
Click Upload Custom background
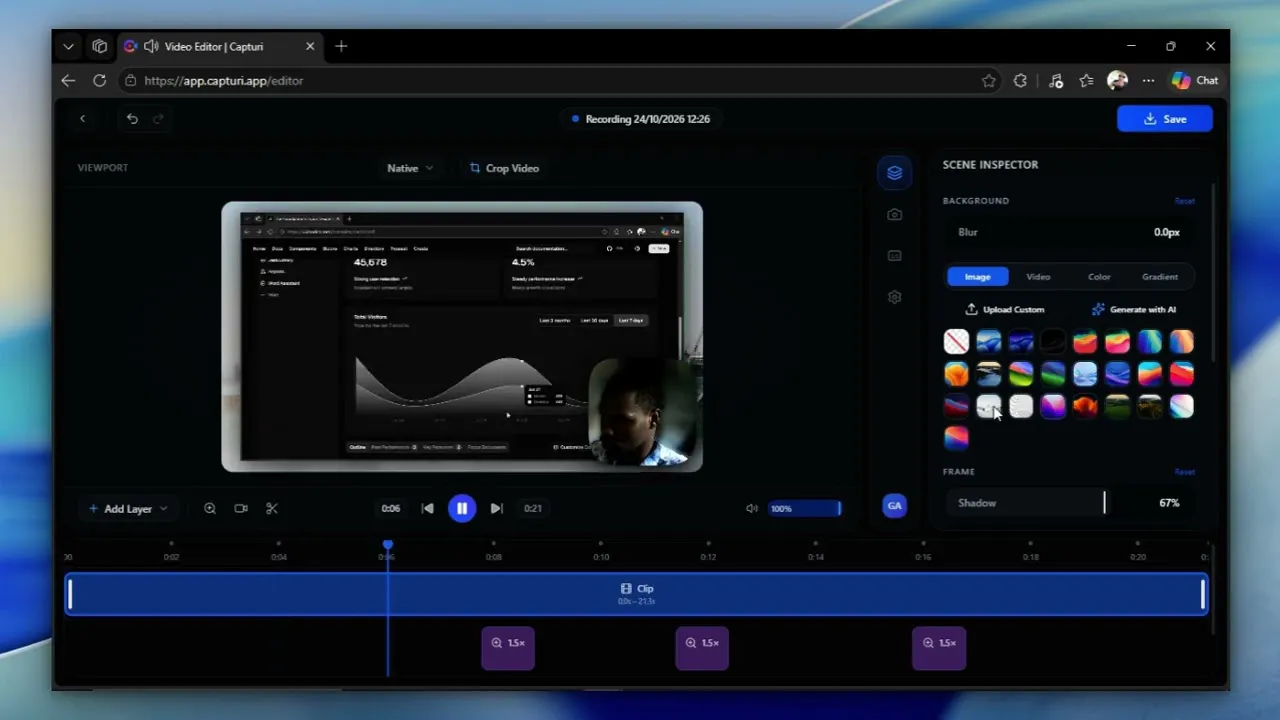(x=1005, y=310)
